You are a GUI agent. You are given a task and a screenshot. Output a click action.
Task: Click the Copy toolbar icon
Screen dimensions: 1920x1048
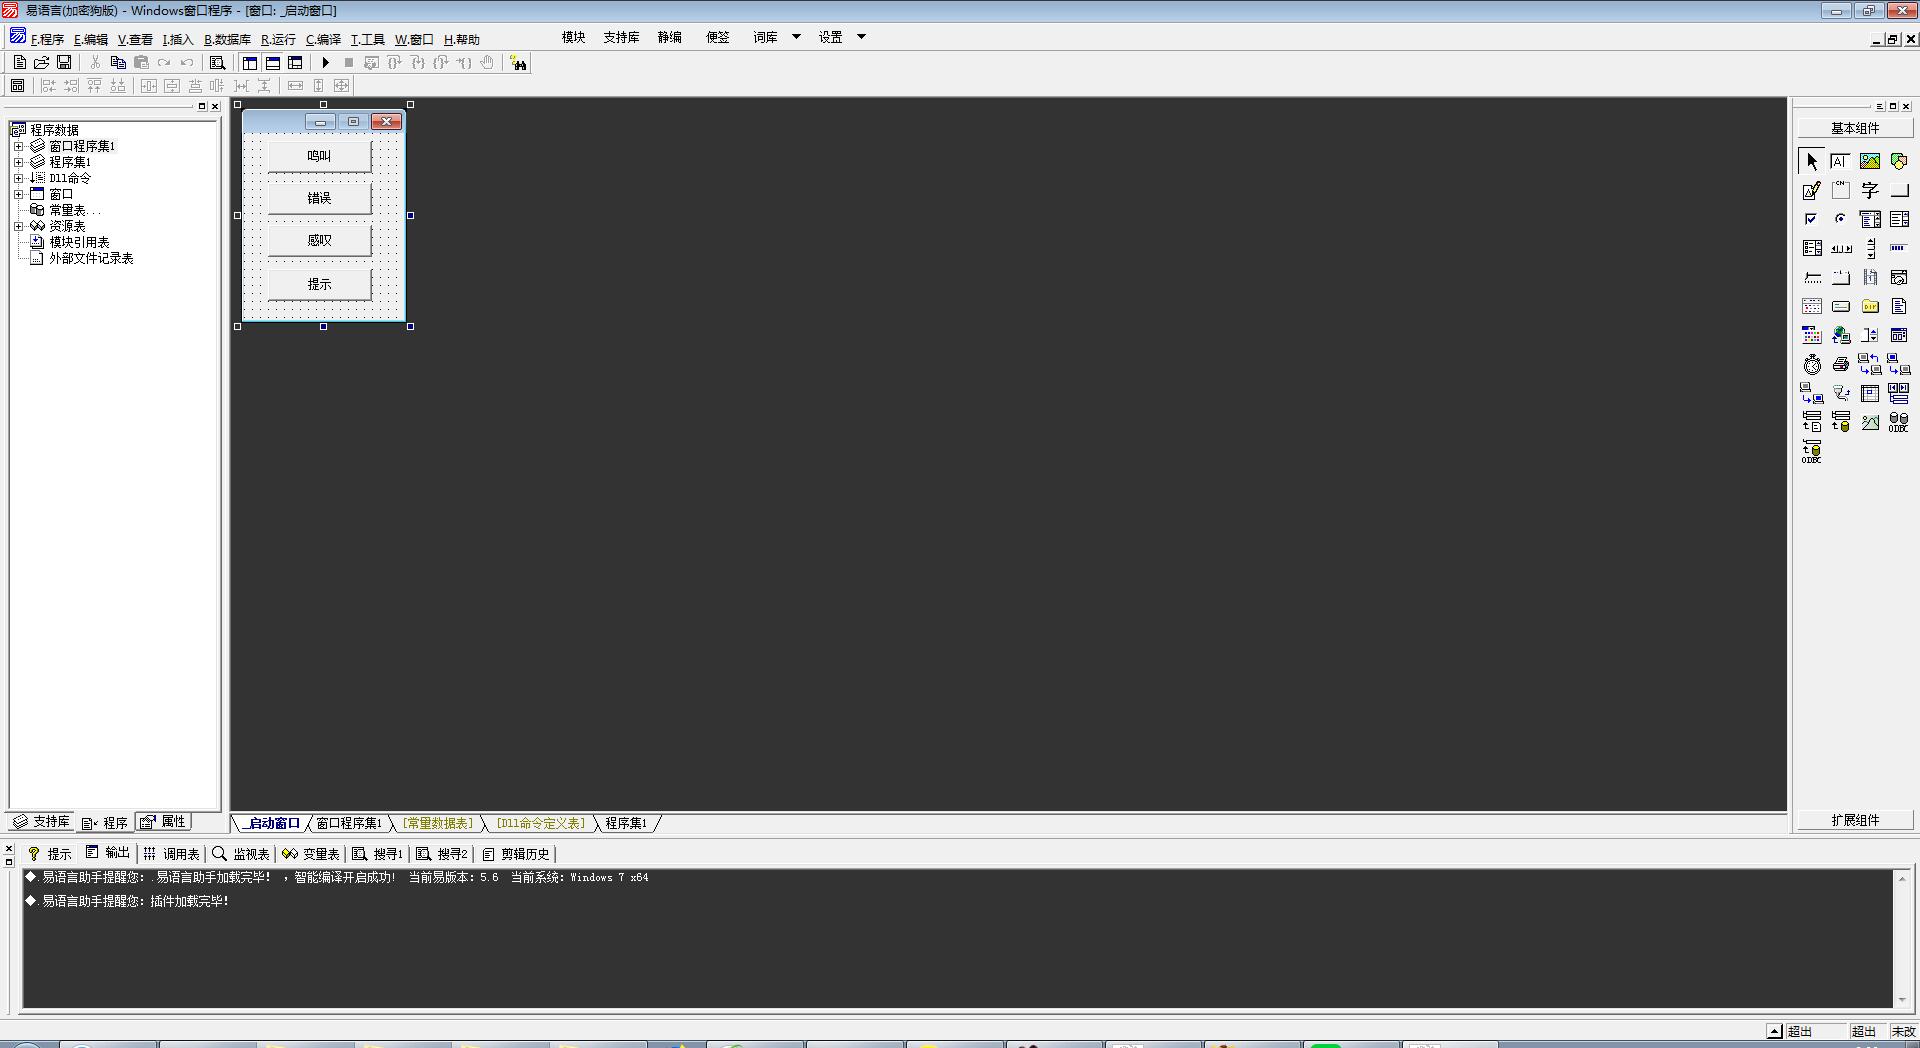point(118,62)
